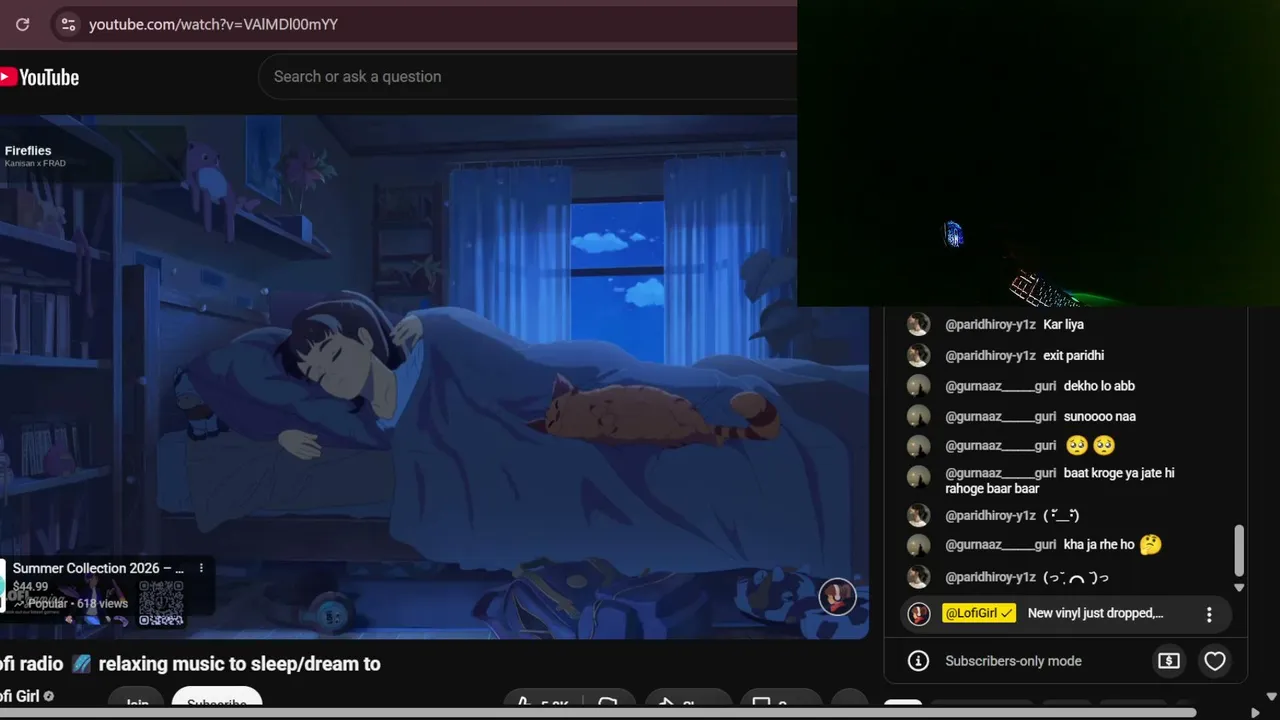Click the Lofi Girl watermark avatar on video
Image resolution: width=1280 pixels, height=720 pixels.
[837, 597]
